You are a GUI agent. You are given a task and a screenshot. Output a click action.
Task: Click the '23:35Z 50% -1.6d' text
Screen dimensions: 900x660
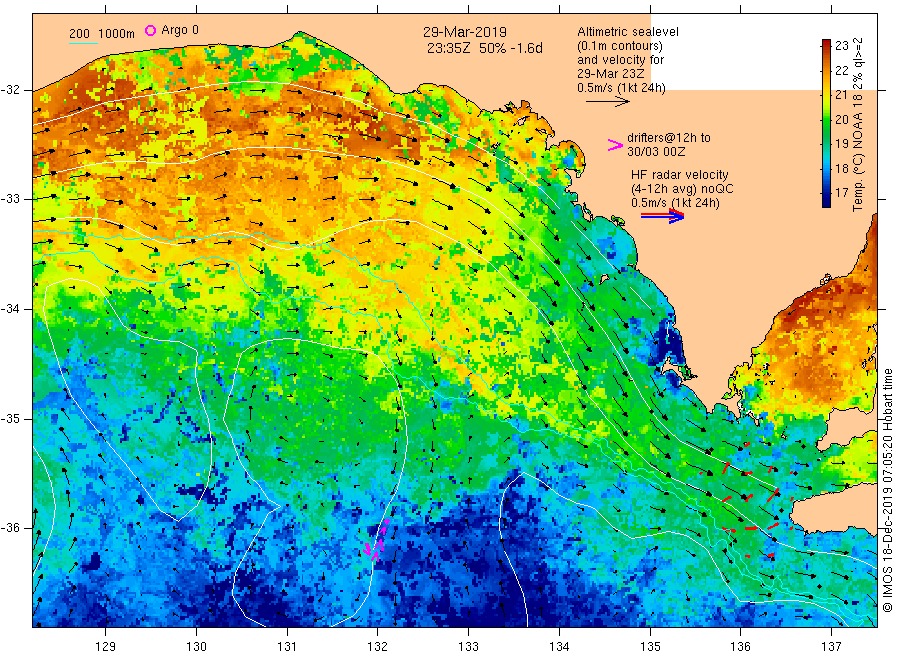tap(484, 48)
